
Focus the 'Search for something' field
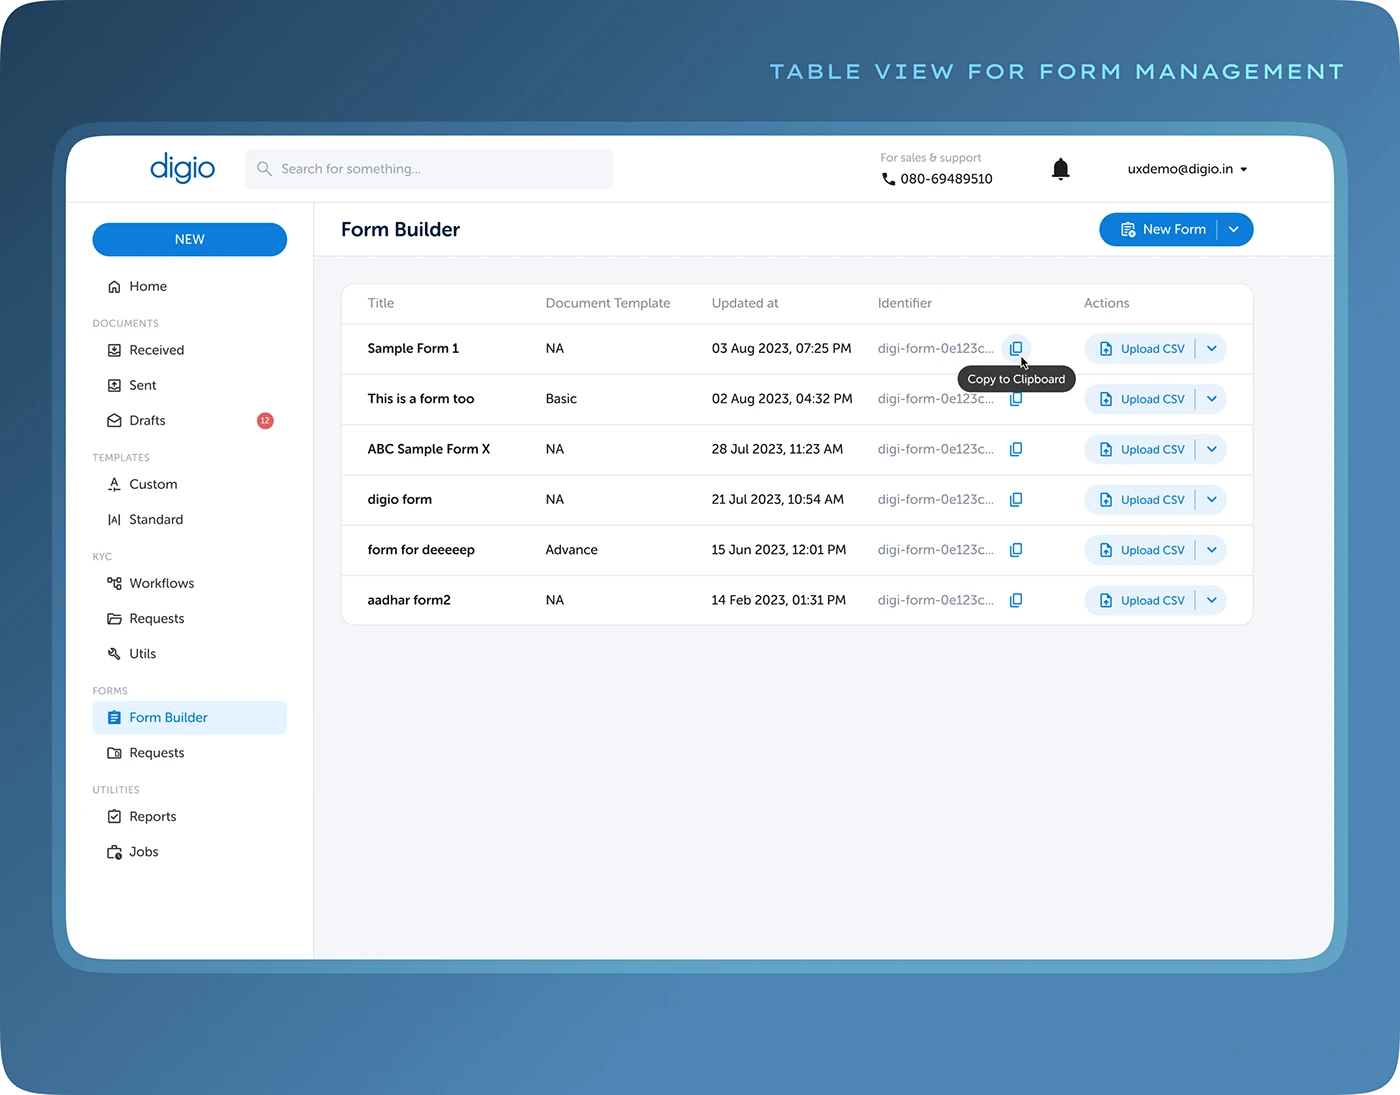coord(429,169)
